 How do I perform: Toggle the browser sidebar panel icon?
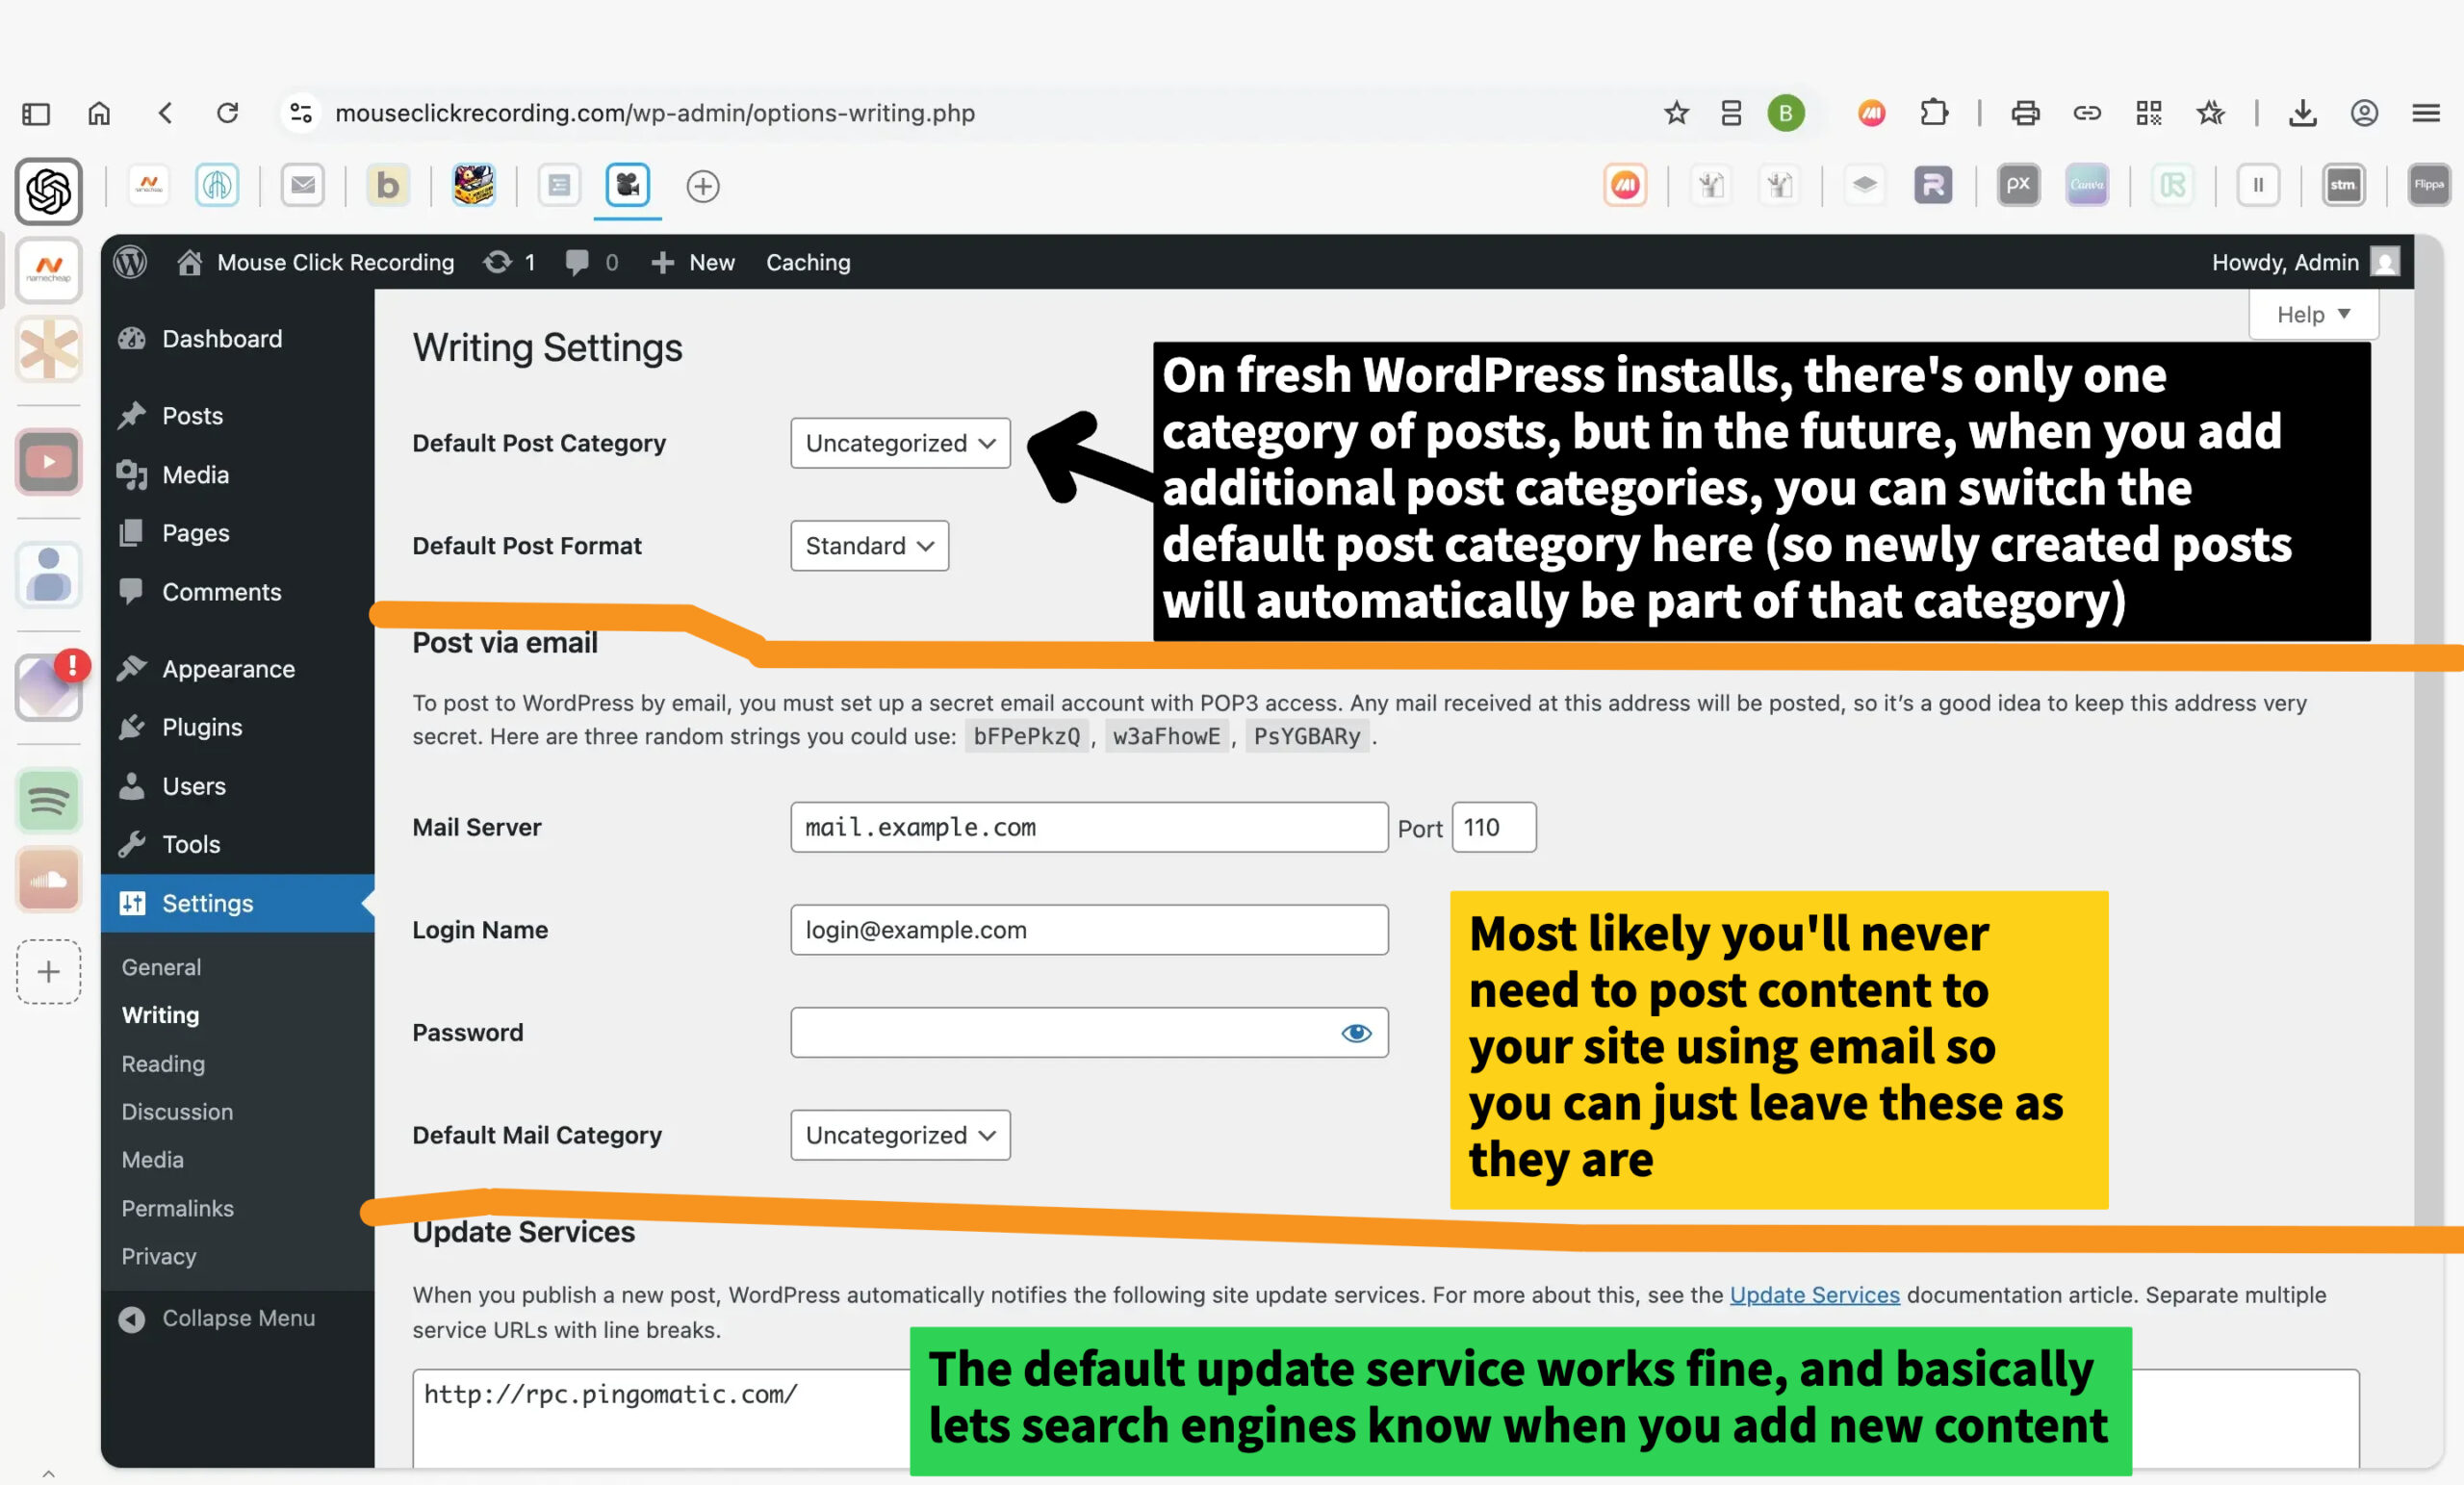pos(36,113)
